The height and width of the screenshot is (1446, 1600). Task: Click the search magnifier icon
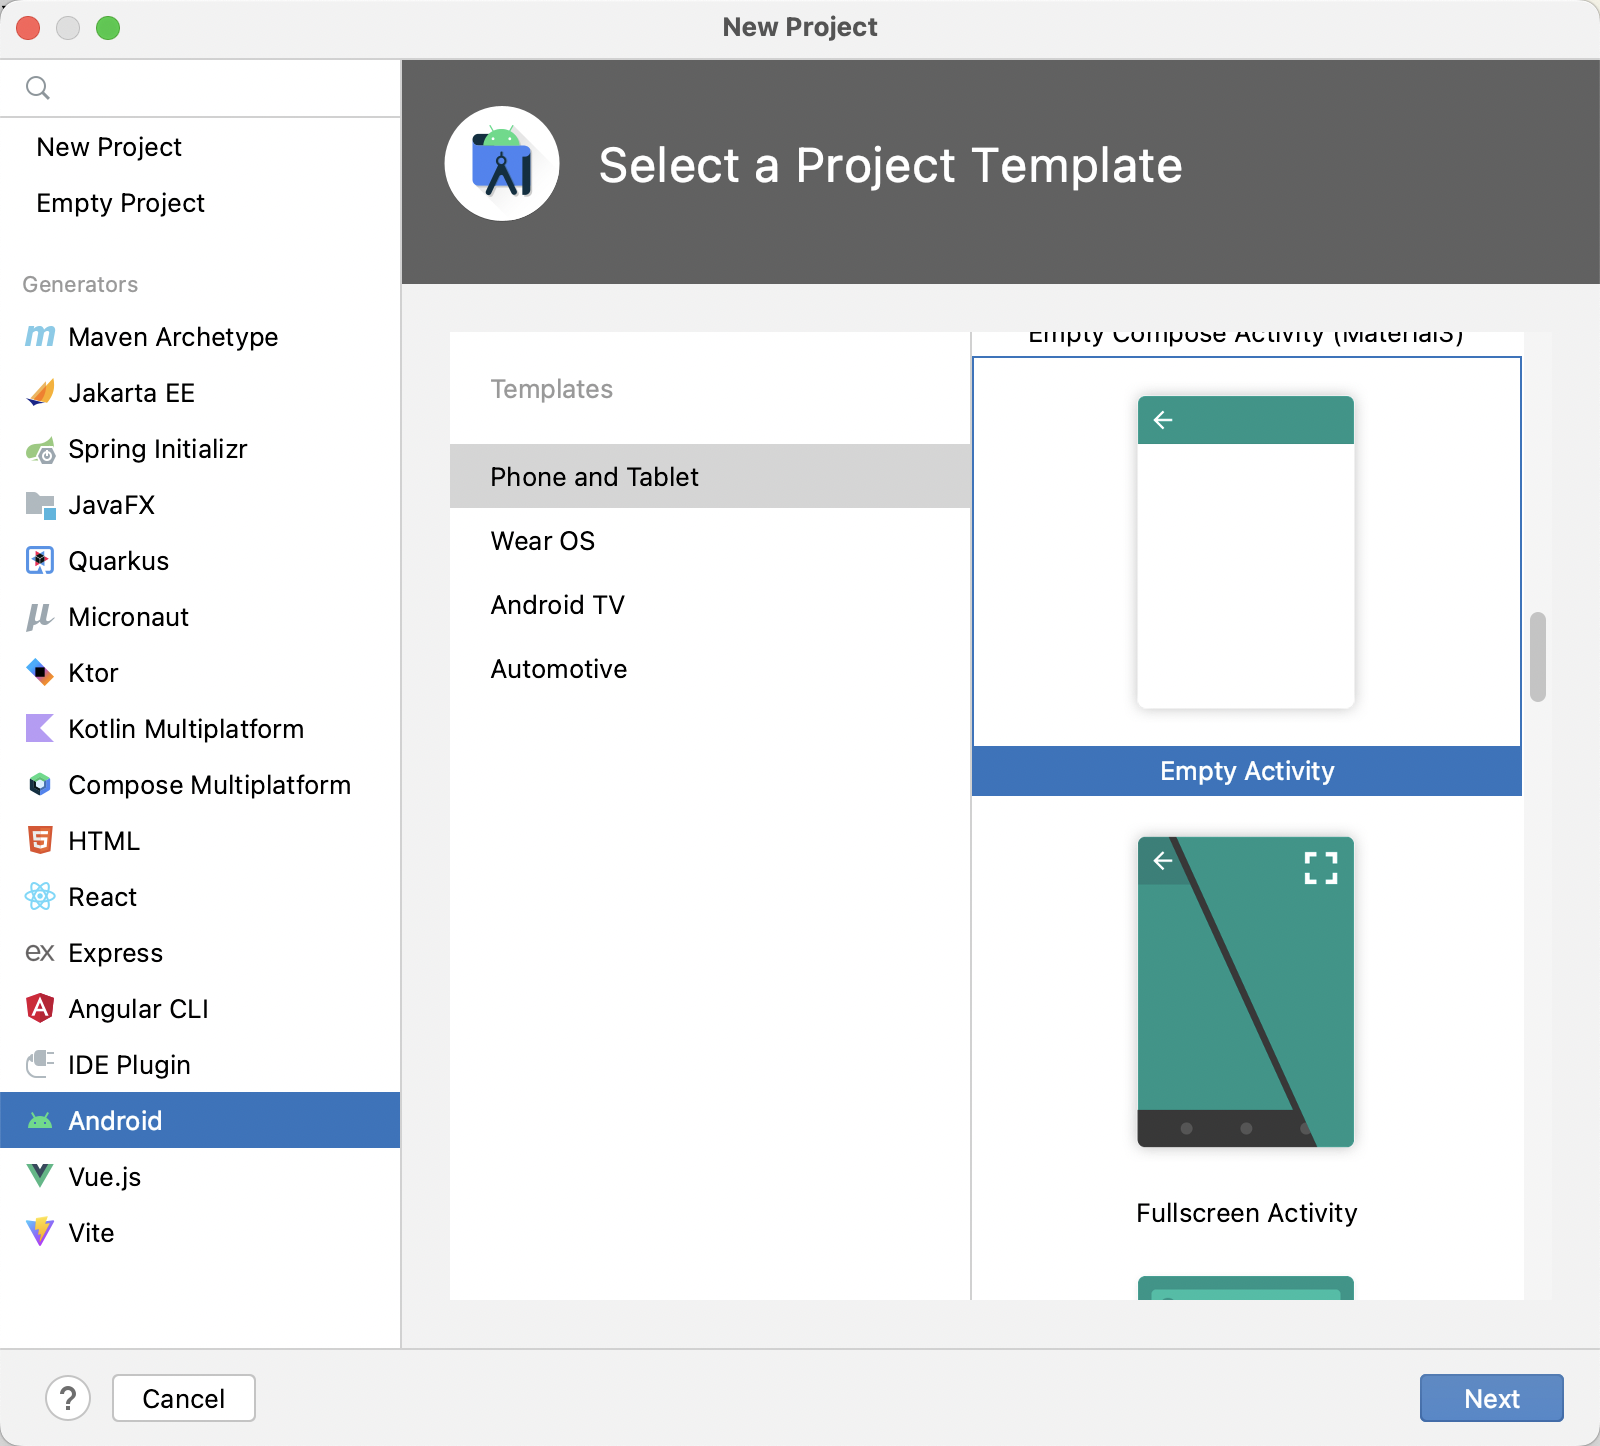pyautogui.click(x=38, y=88)
